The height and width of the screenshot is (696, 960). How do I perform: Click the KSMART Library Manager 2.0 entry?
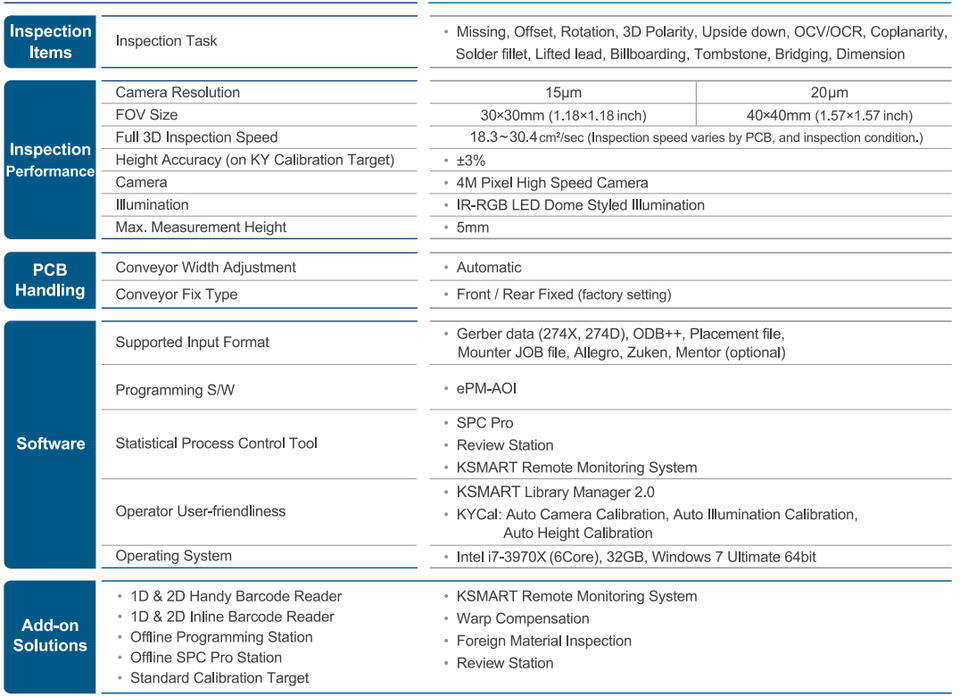point(555,492)
